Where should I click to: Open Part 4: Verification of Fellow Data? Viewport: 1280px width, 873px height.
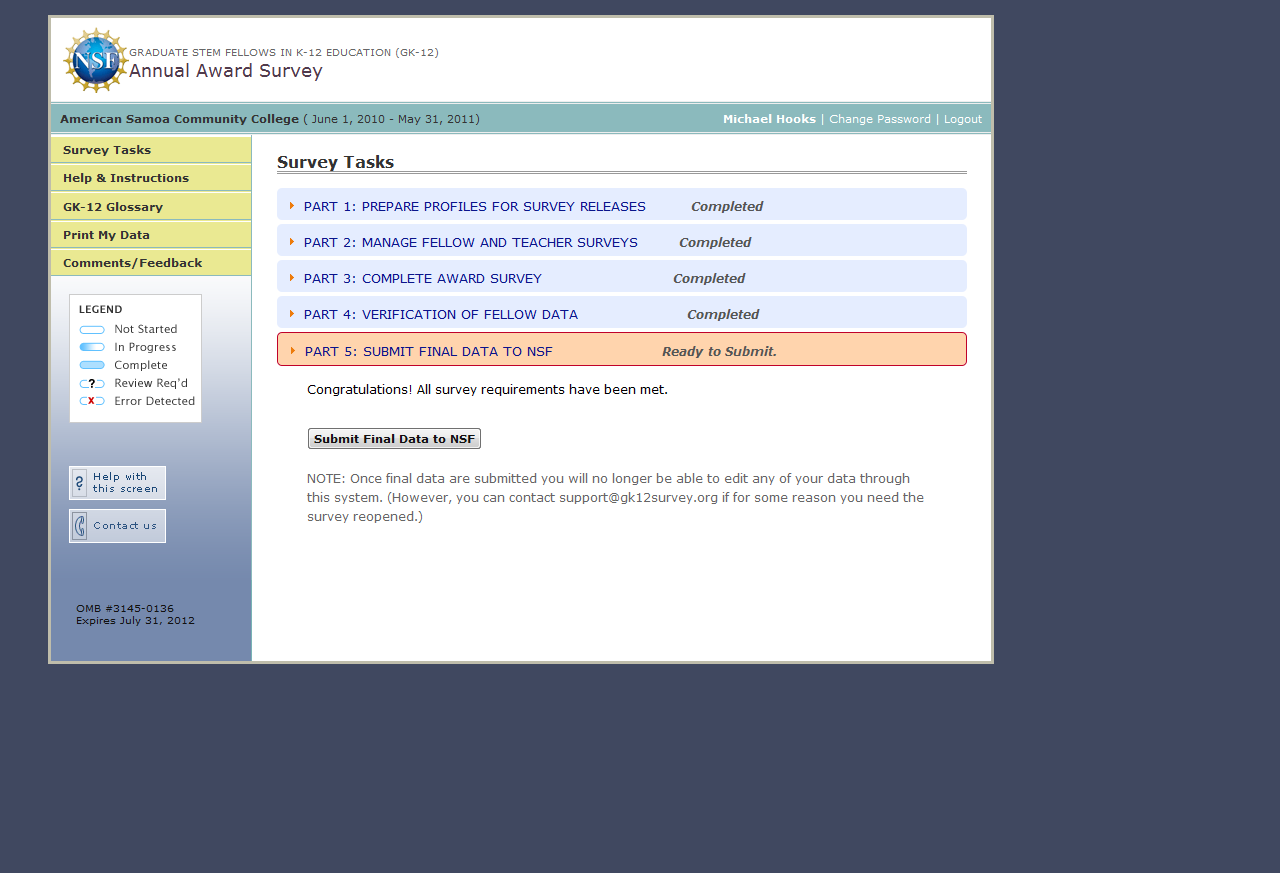pos(441,315)
